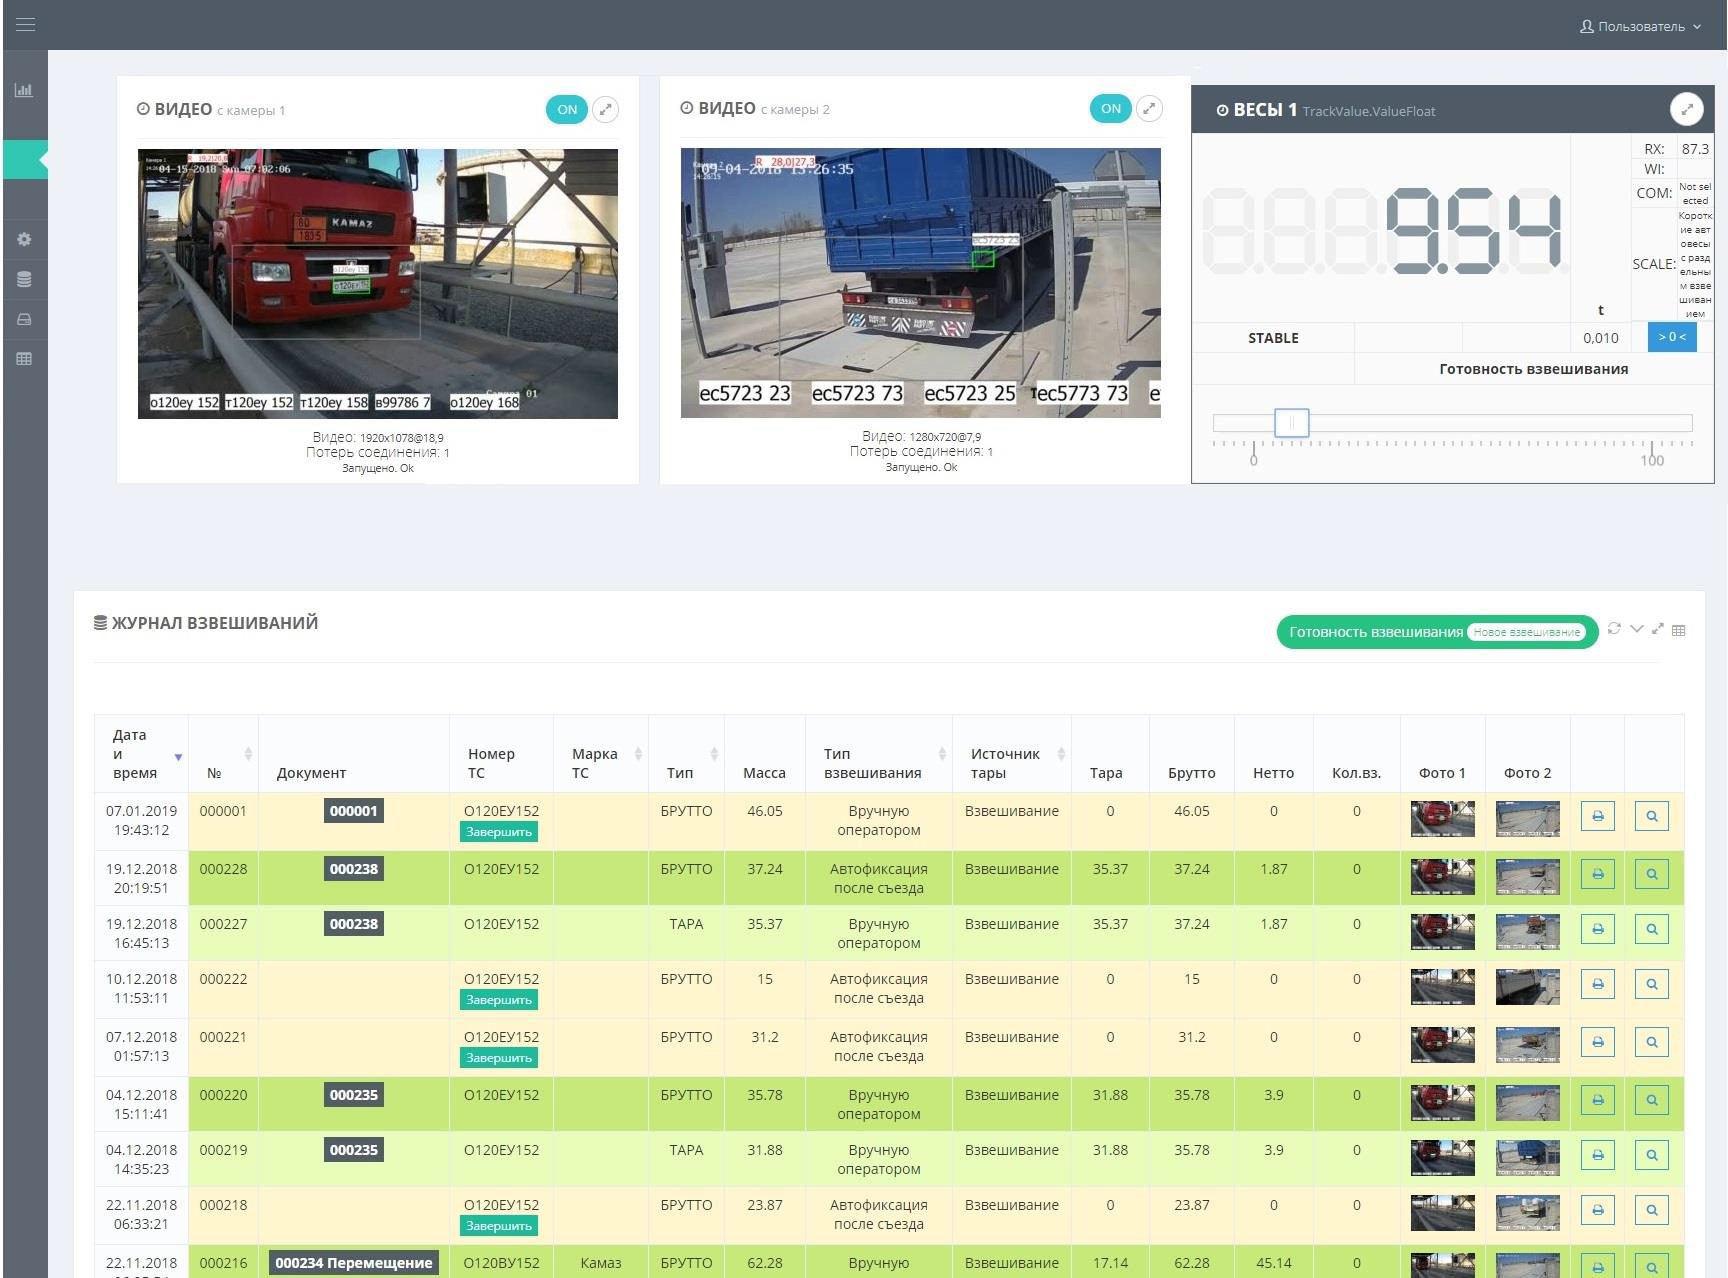Expand camera 1 video to fullscreen
This screenshot has width=1728, height=1278.
tap(605, 110)
